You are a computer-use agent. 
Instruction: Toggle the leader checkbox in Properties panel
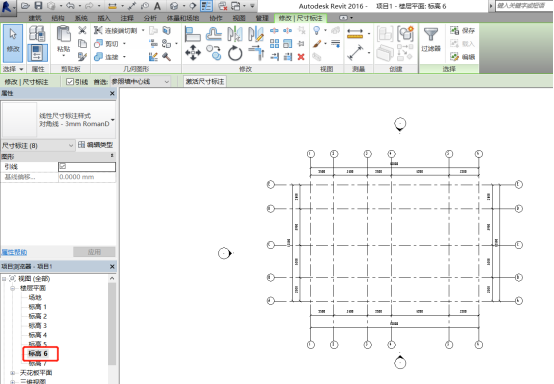point(63,166)
